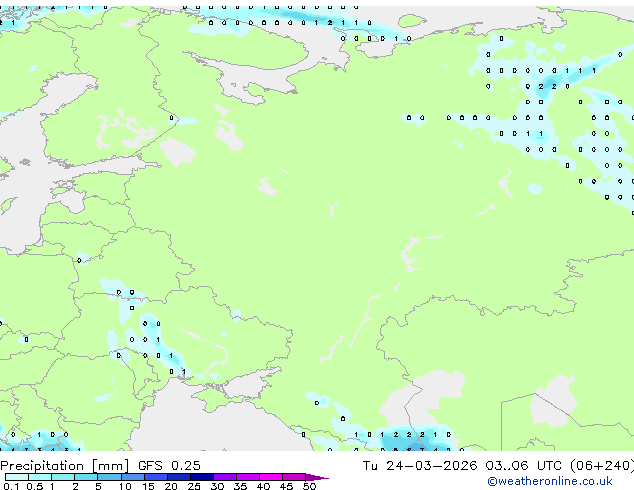
Task: Pick the 15–20 mm legend swatch
Action: click(x=156, y=477)
